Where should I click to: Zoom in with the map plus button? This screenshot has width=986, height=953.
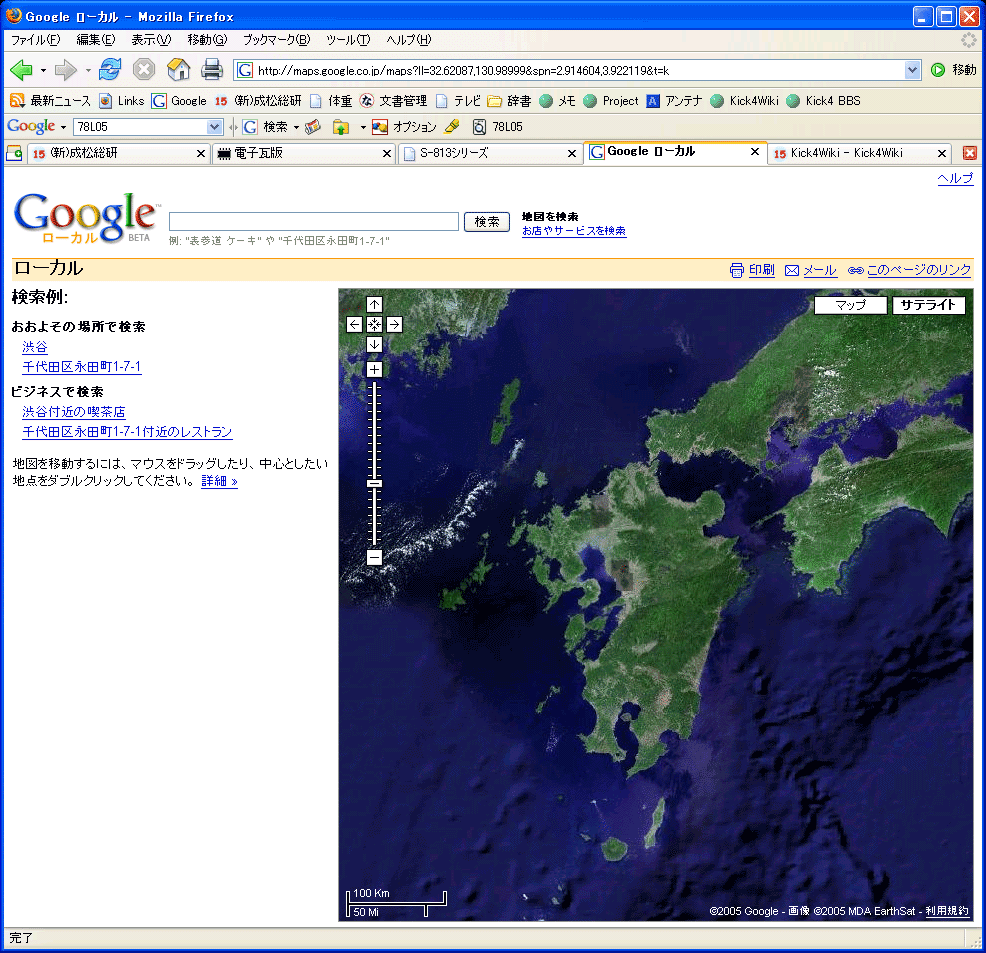[374, 369]
